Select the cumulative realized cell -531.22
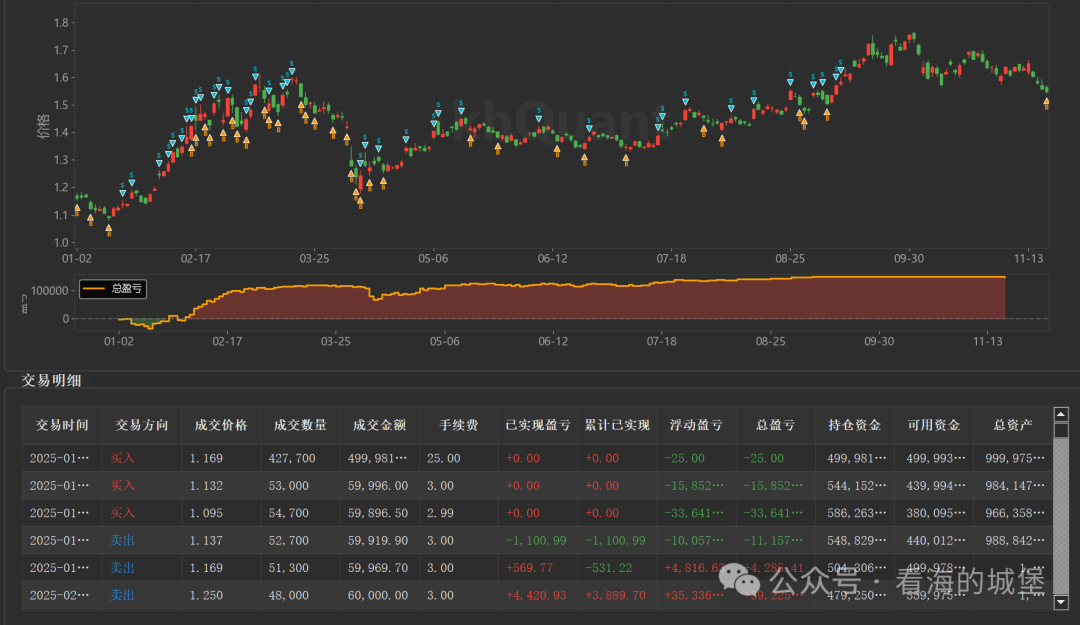The height and width of the screenshot is (625, 1080). [x=616, y=568]
